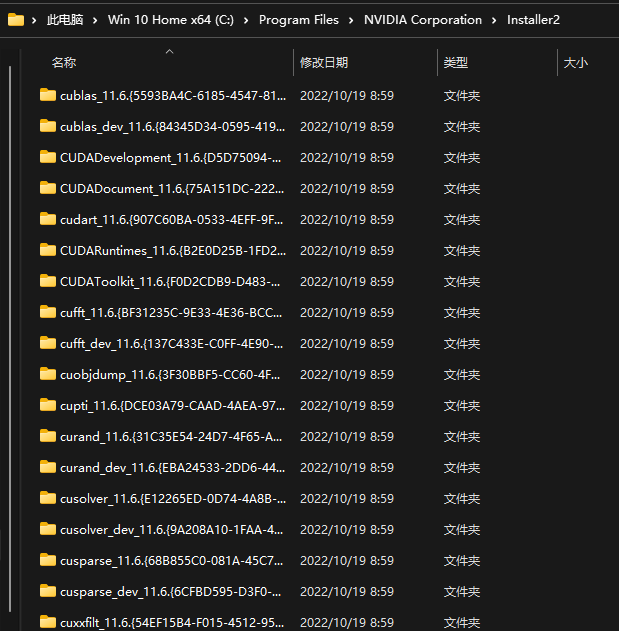Sort by 类型 column header
619x631 pixels.
pyautogui.click(x=456, y=63)
